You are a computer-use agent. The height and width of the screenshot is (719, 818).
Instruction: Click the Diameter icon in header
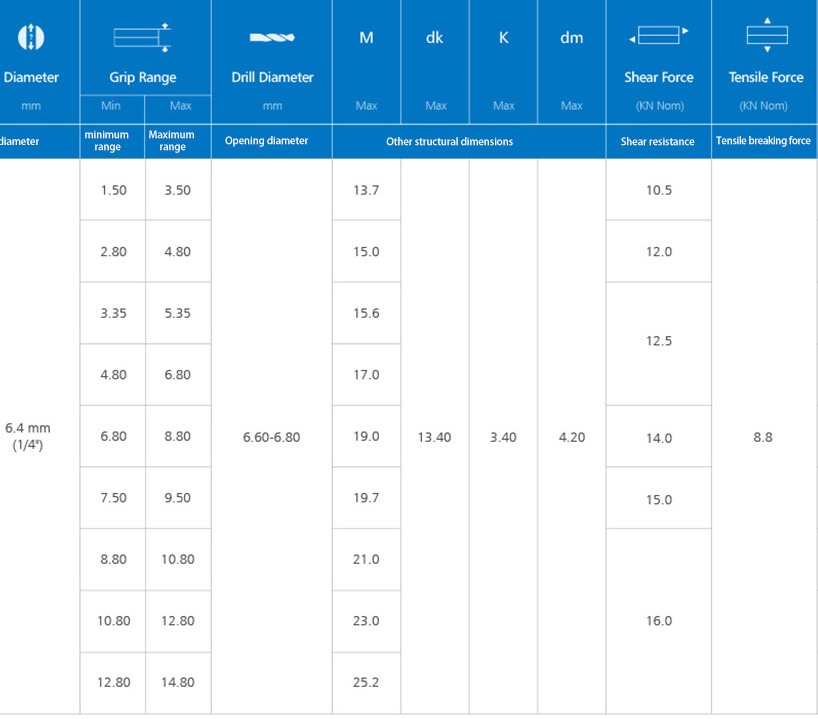tap(33, 37)
